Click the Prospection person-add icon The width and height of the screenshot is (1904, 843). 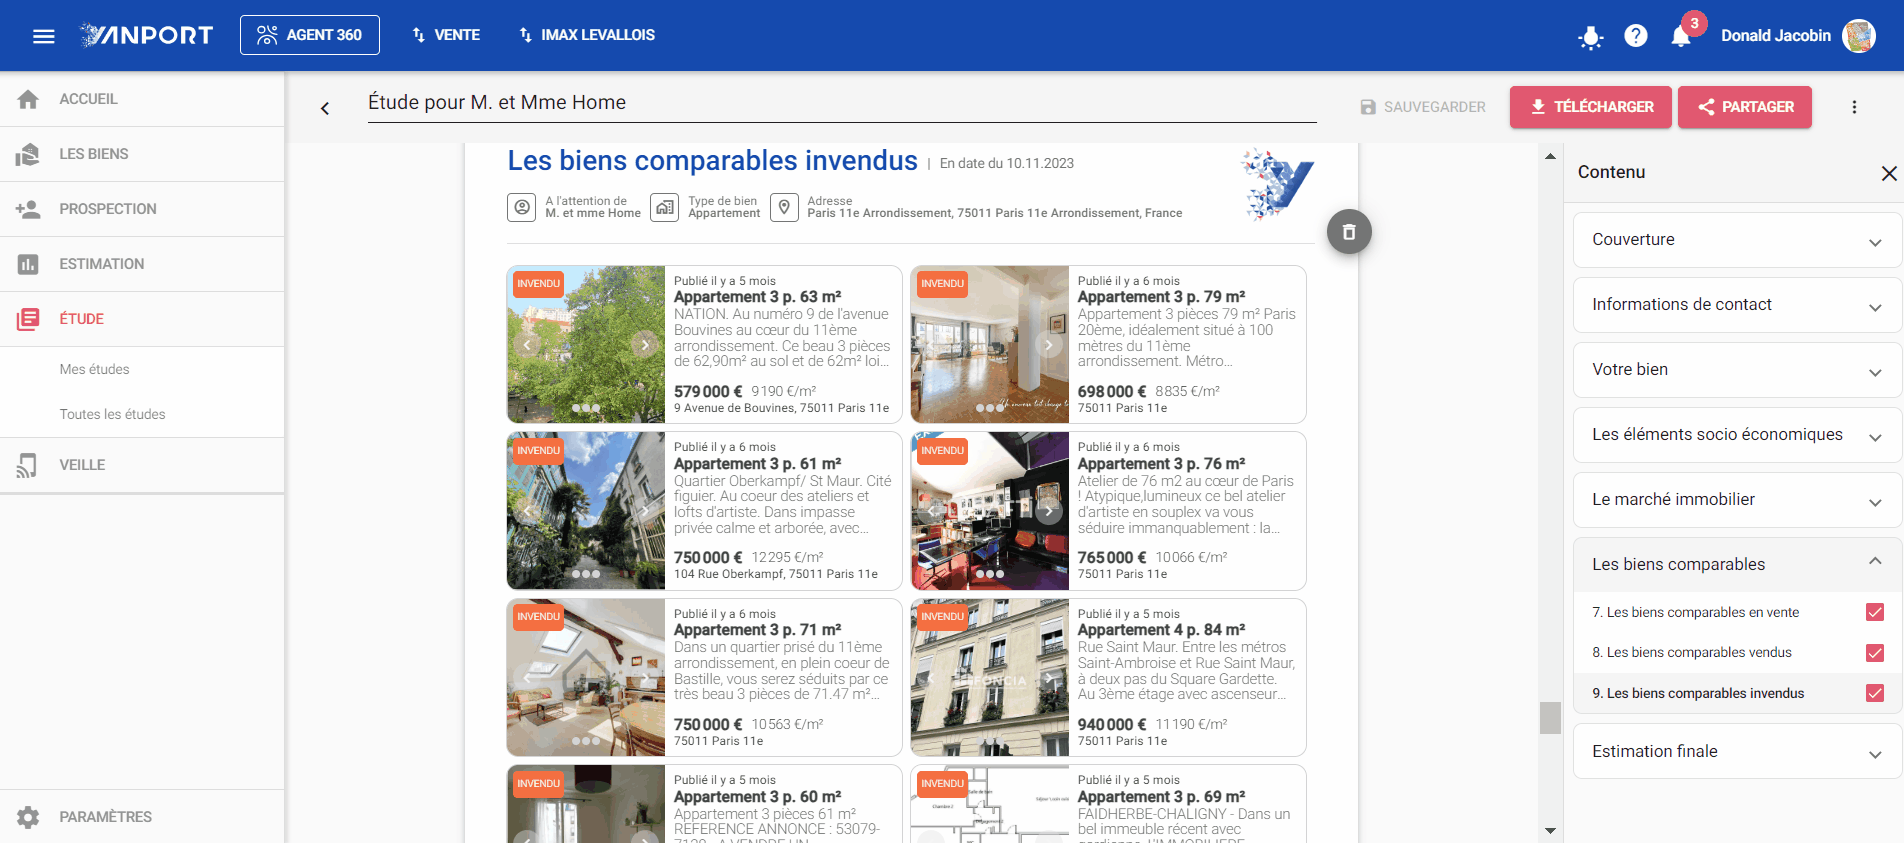coord(28,209)
